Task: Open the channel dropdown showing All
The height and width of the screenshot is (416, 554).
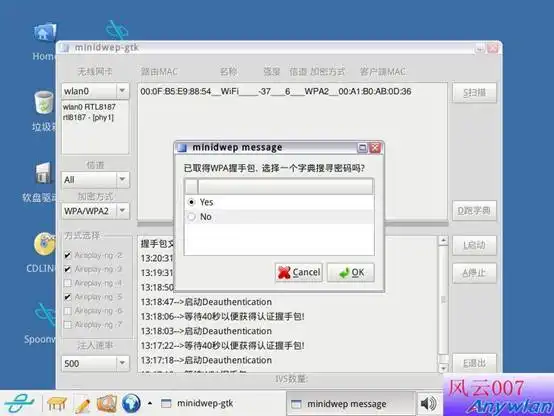Action: (x=122, y=180)
